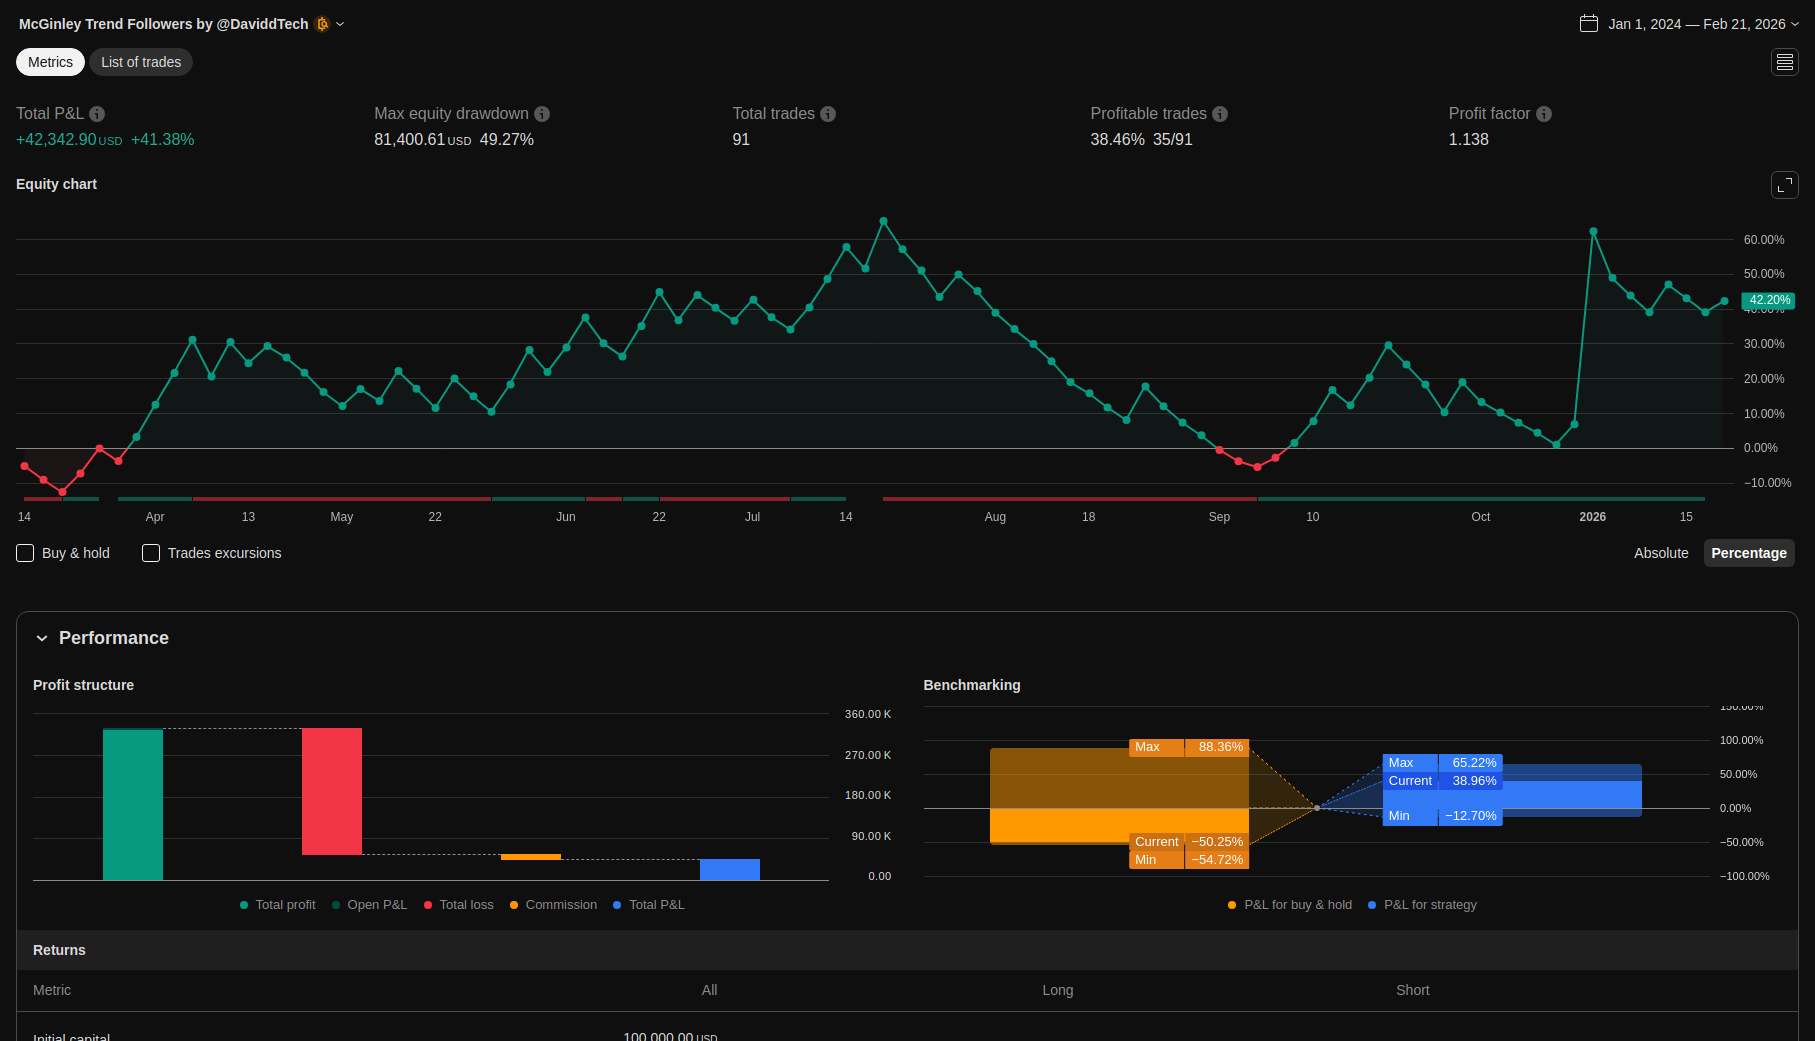Click the Profit factor info icon
The width and height of the screenshot is (1815, 1041).
tap(1544, 114)
